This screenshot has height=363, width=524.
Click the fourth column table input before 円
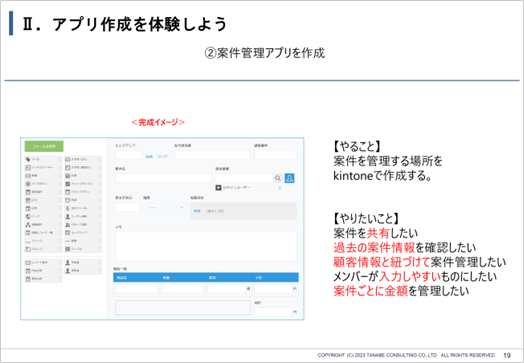click(x=273, y=289)
